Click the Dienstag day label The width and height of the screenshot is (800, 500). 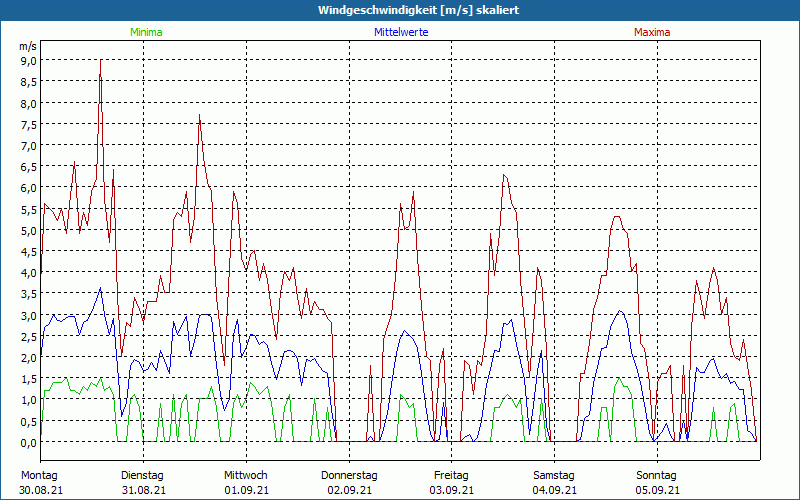pyautogui.click(x=142, y=476)
